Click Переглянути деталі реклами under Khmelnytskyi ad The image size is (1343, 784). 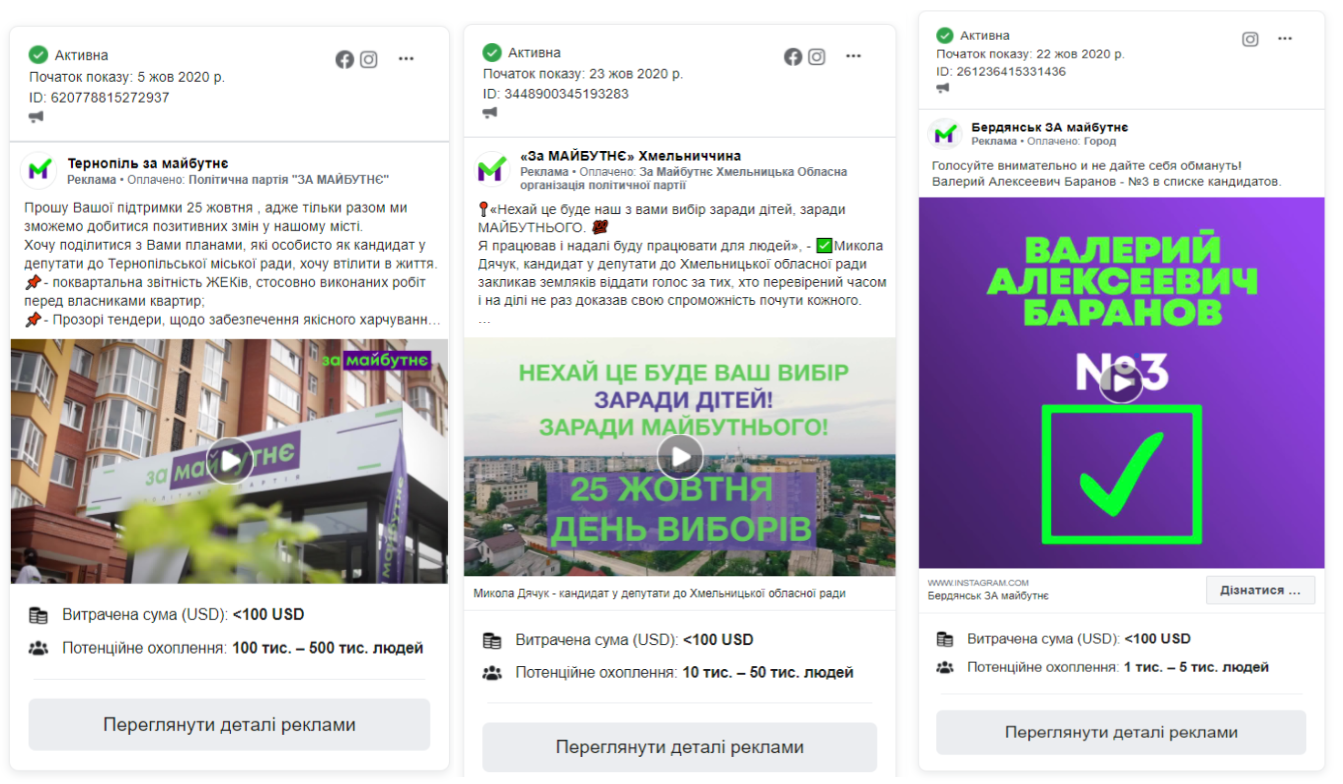point(680,747)
